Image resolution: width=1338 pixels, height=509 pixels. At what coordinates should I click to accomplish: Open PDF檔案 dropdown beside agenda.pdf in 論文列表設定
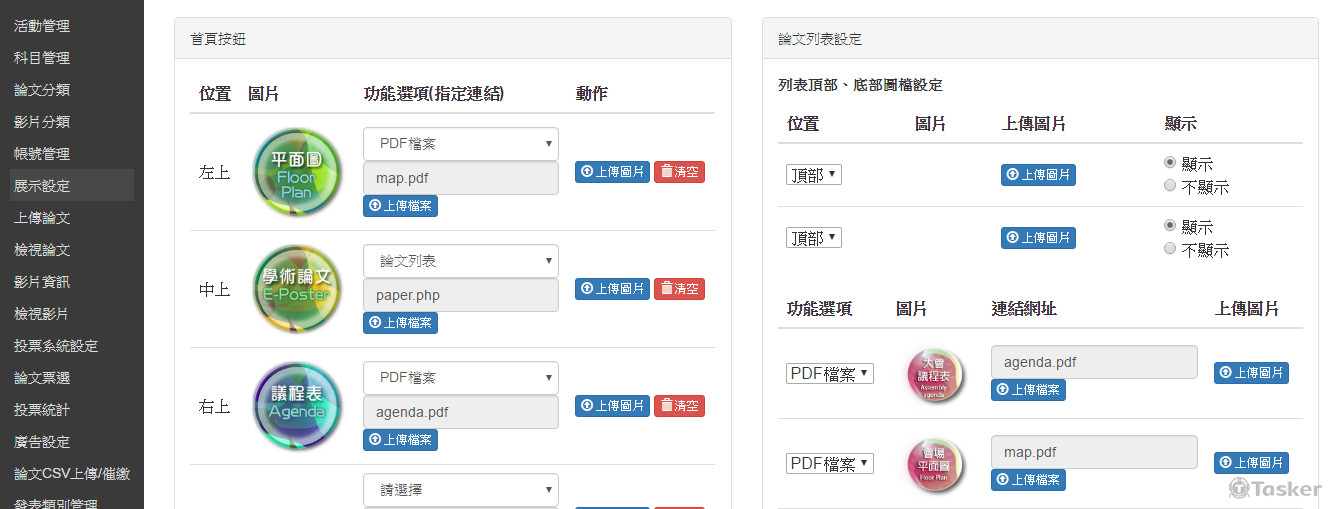click(x=830, y=374)
